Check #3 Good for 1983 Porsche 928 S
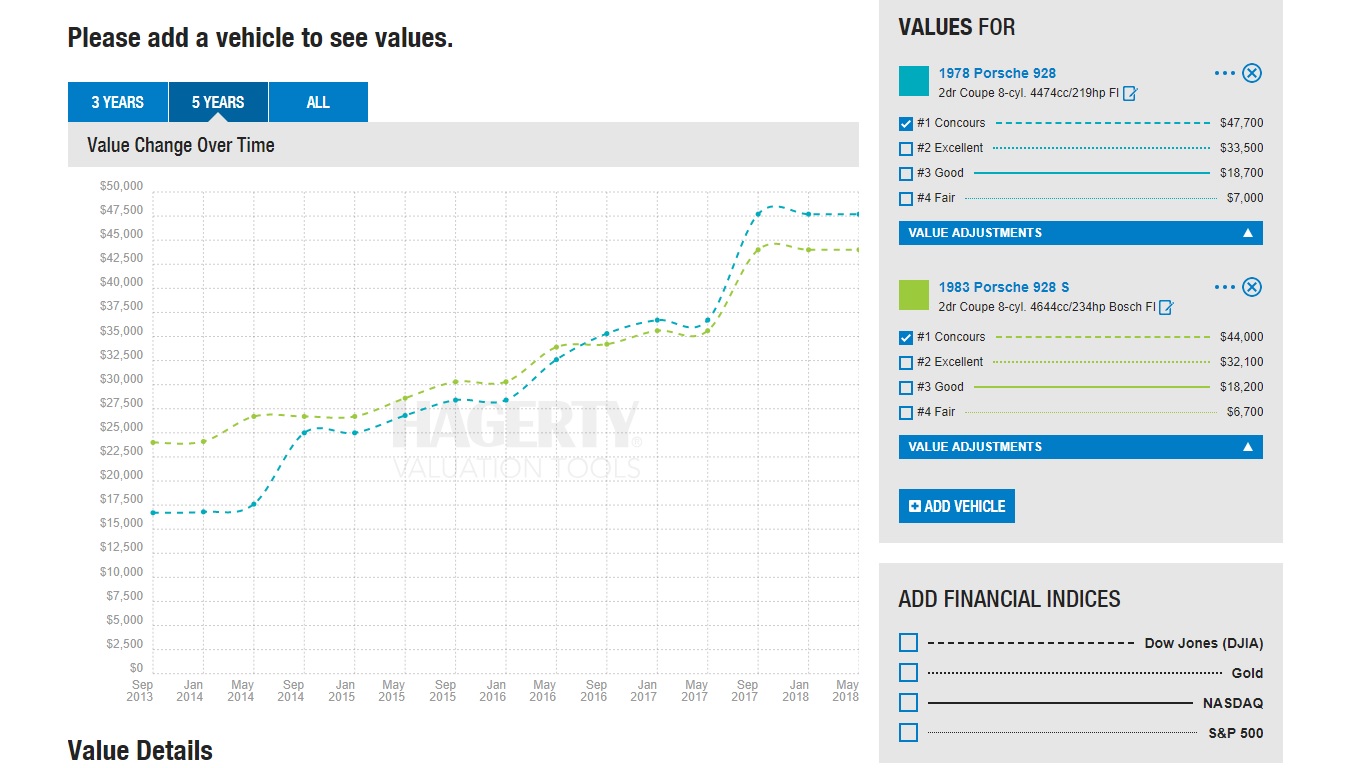Screen dimensions: 1348x768 [906, 388]
